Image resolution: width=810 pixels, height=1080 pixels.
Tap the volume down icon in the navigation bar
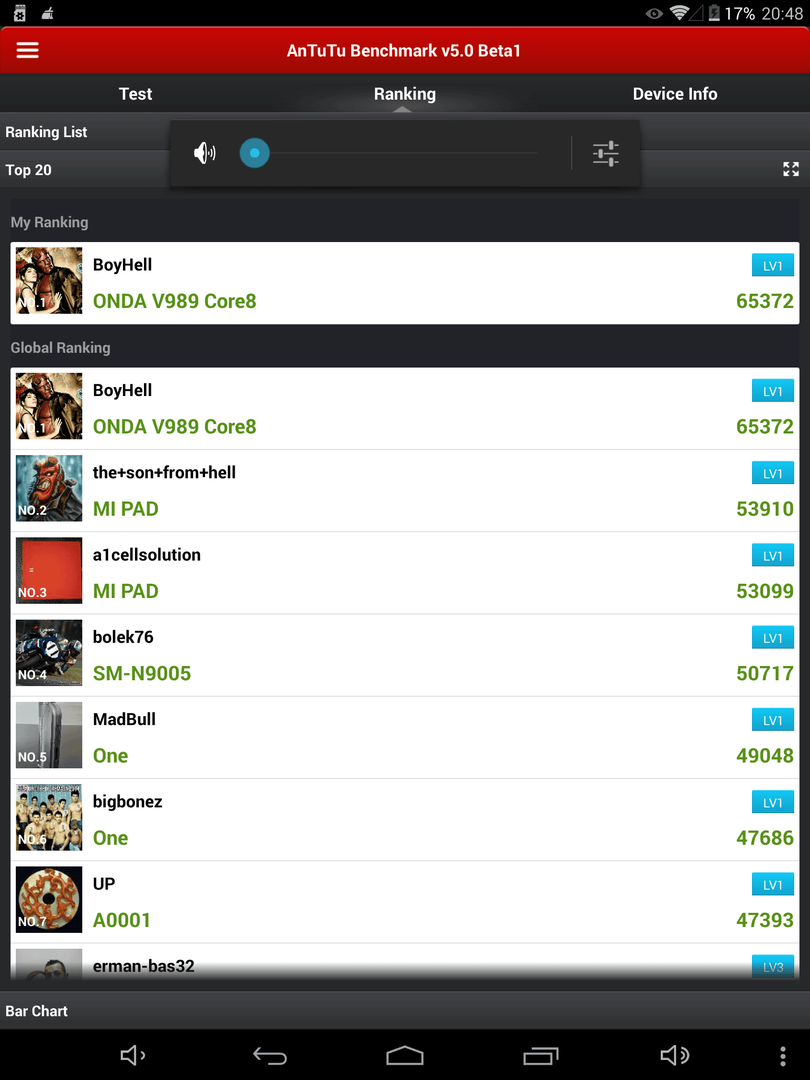(x=133, y=1055)
